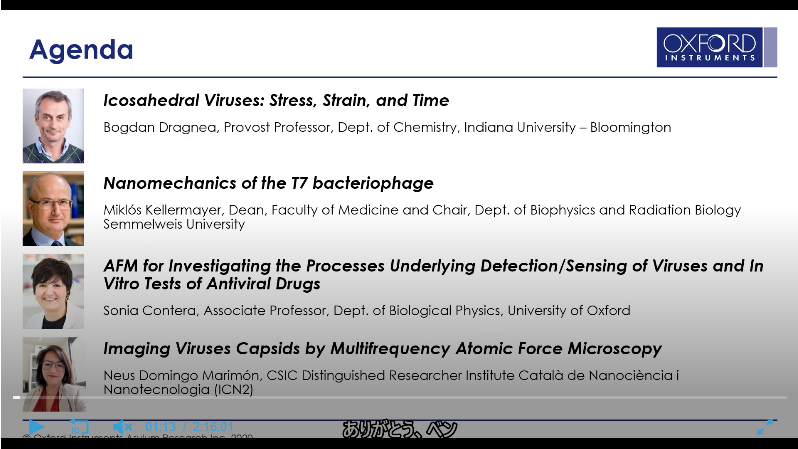Viewport: 798px width, 449px height.
Task: Click the Oxford Instruments logo
Action: [716, 47]
